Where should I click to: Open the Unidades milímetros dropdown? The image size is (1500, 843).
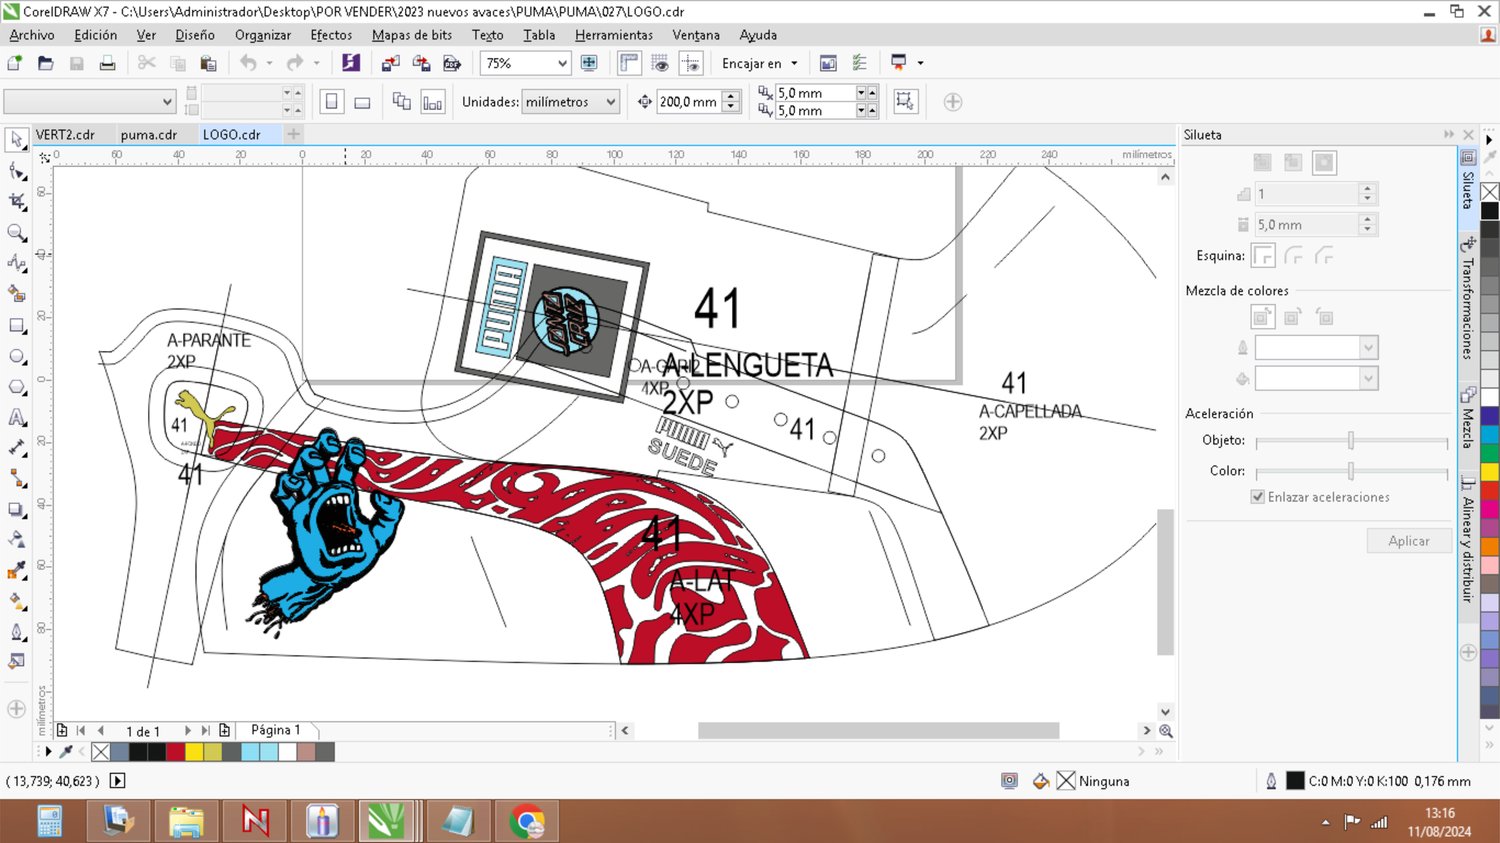tap(611, 102)
